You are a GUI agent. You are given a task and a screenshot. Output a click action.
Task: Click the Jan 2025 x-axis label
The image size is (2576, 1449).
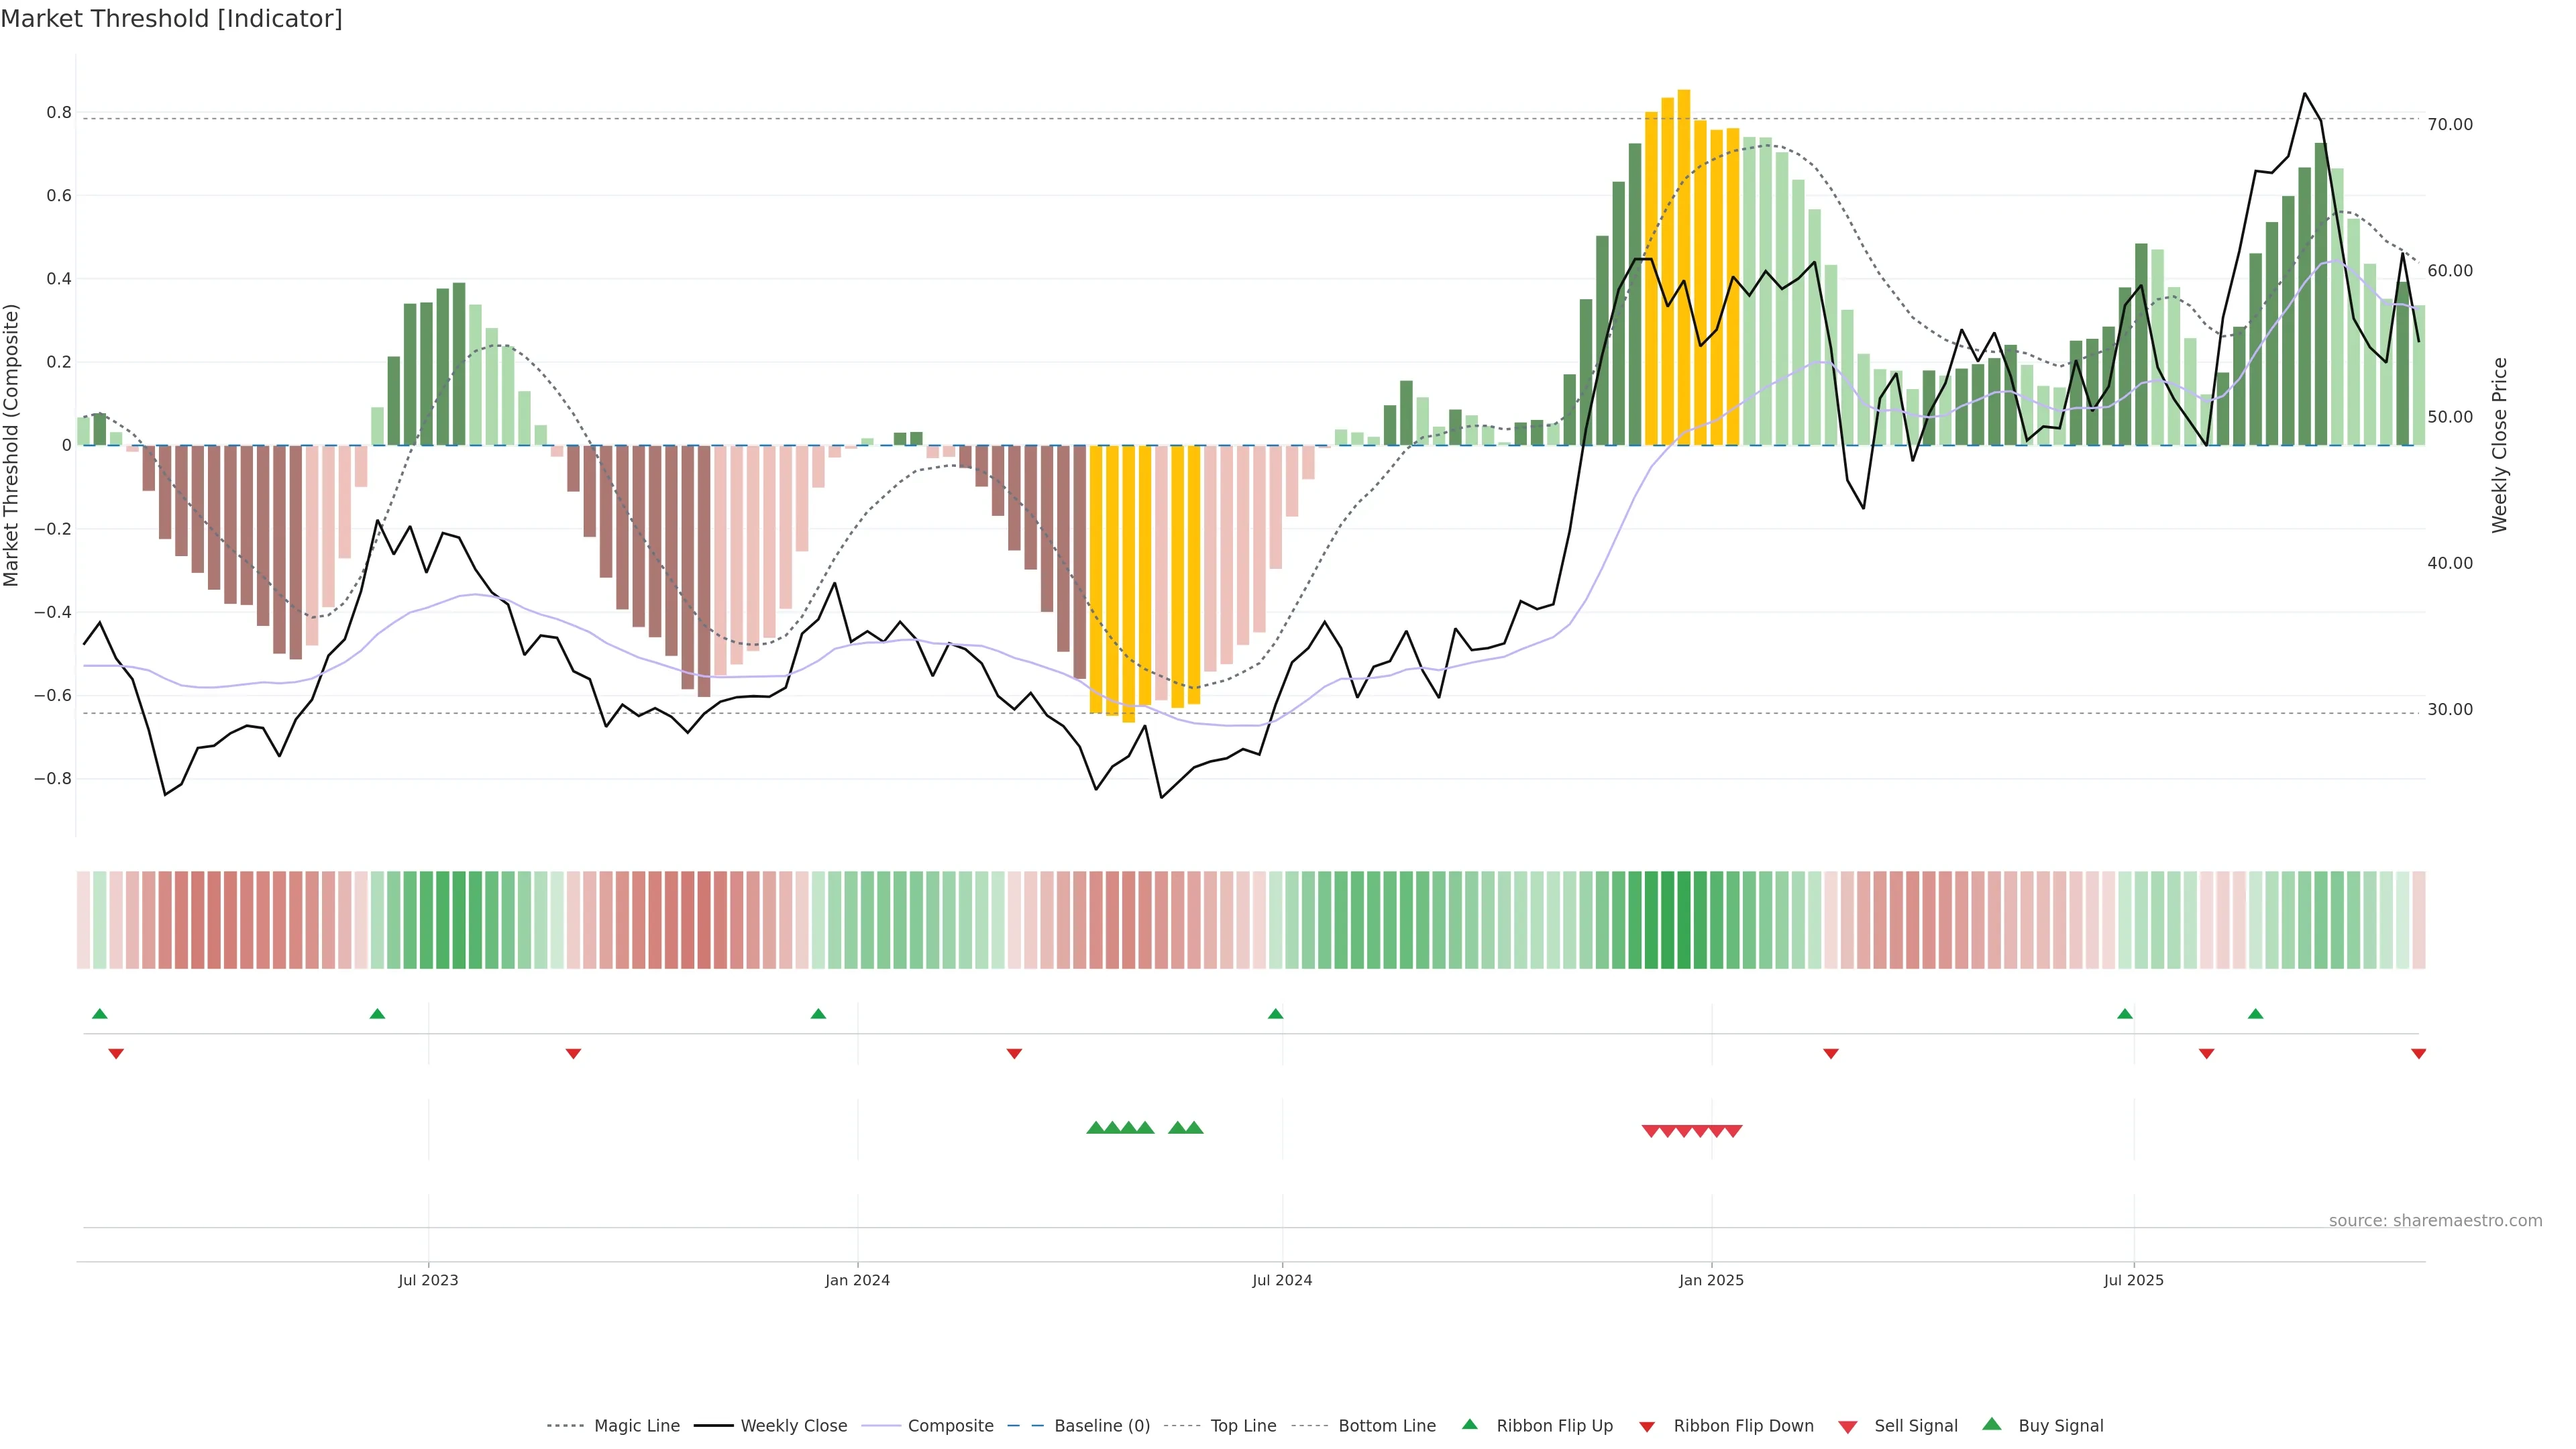pos(1711,1280)
